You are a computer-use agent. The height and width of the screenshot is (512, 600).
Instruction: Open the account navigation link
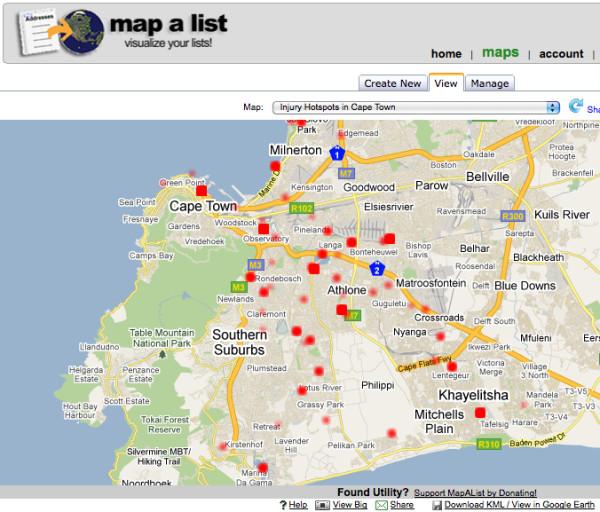tap(561, 54)
